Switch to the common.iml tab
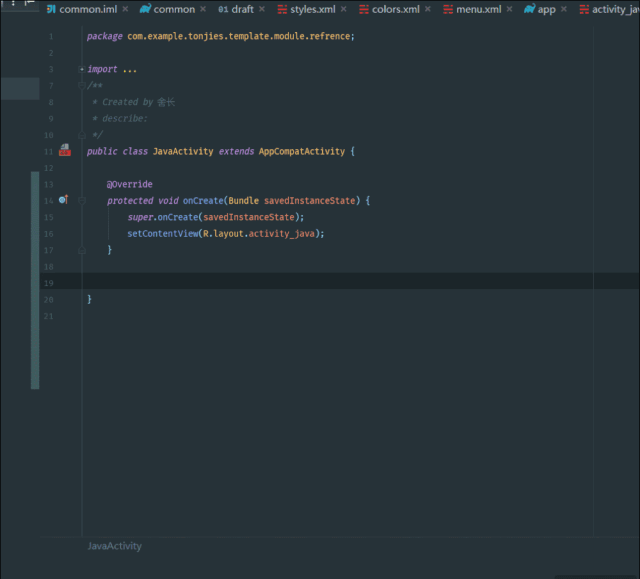The height and width of the screenshot is (579, 640). [88, 9]
